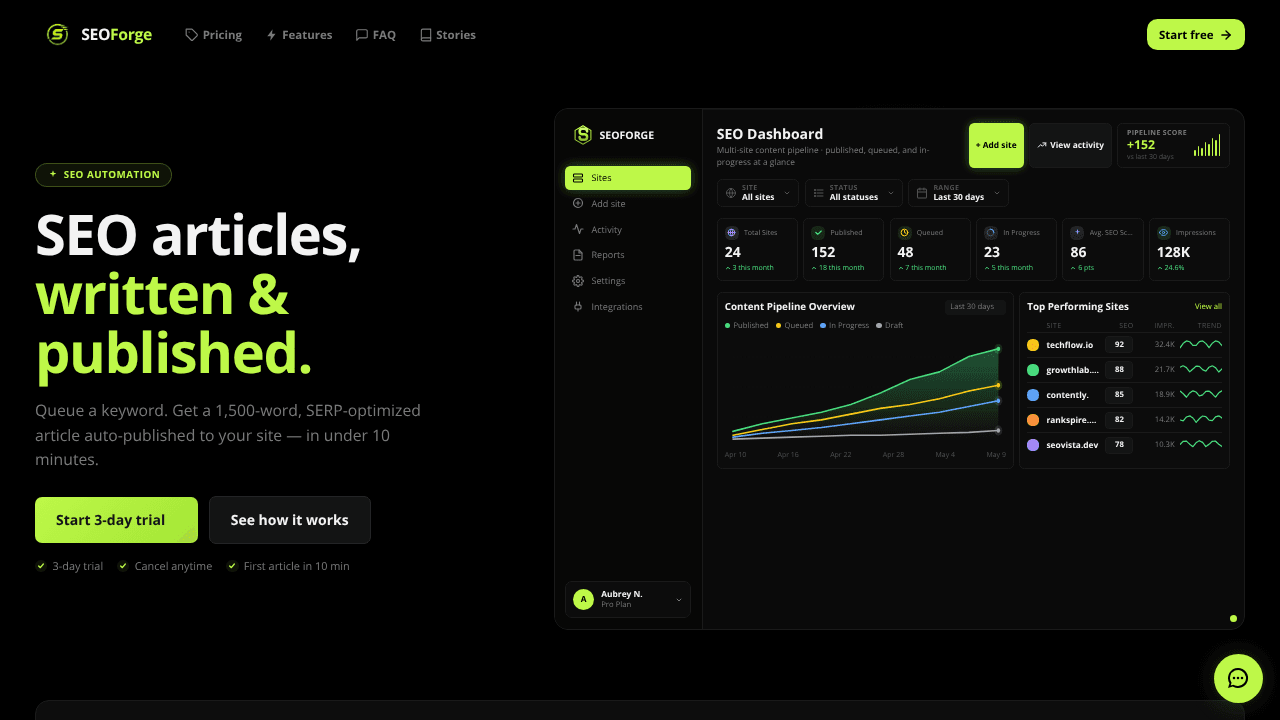This screenshot has height=720, width=1280.
Task: Toggle the Published legend item in chart
Action: [747, 325]
